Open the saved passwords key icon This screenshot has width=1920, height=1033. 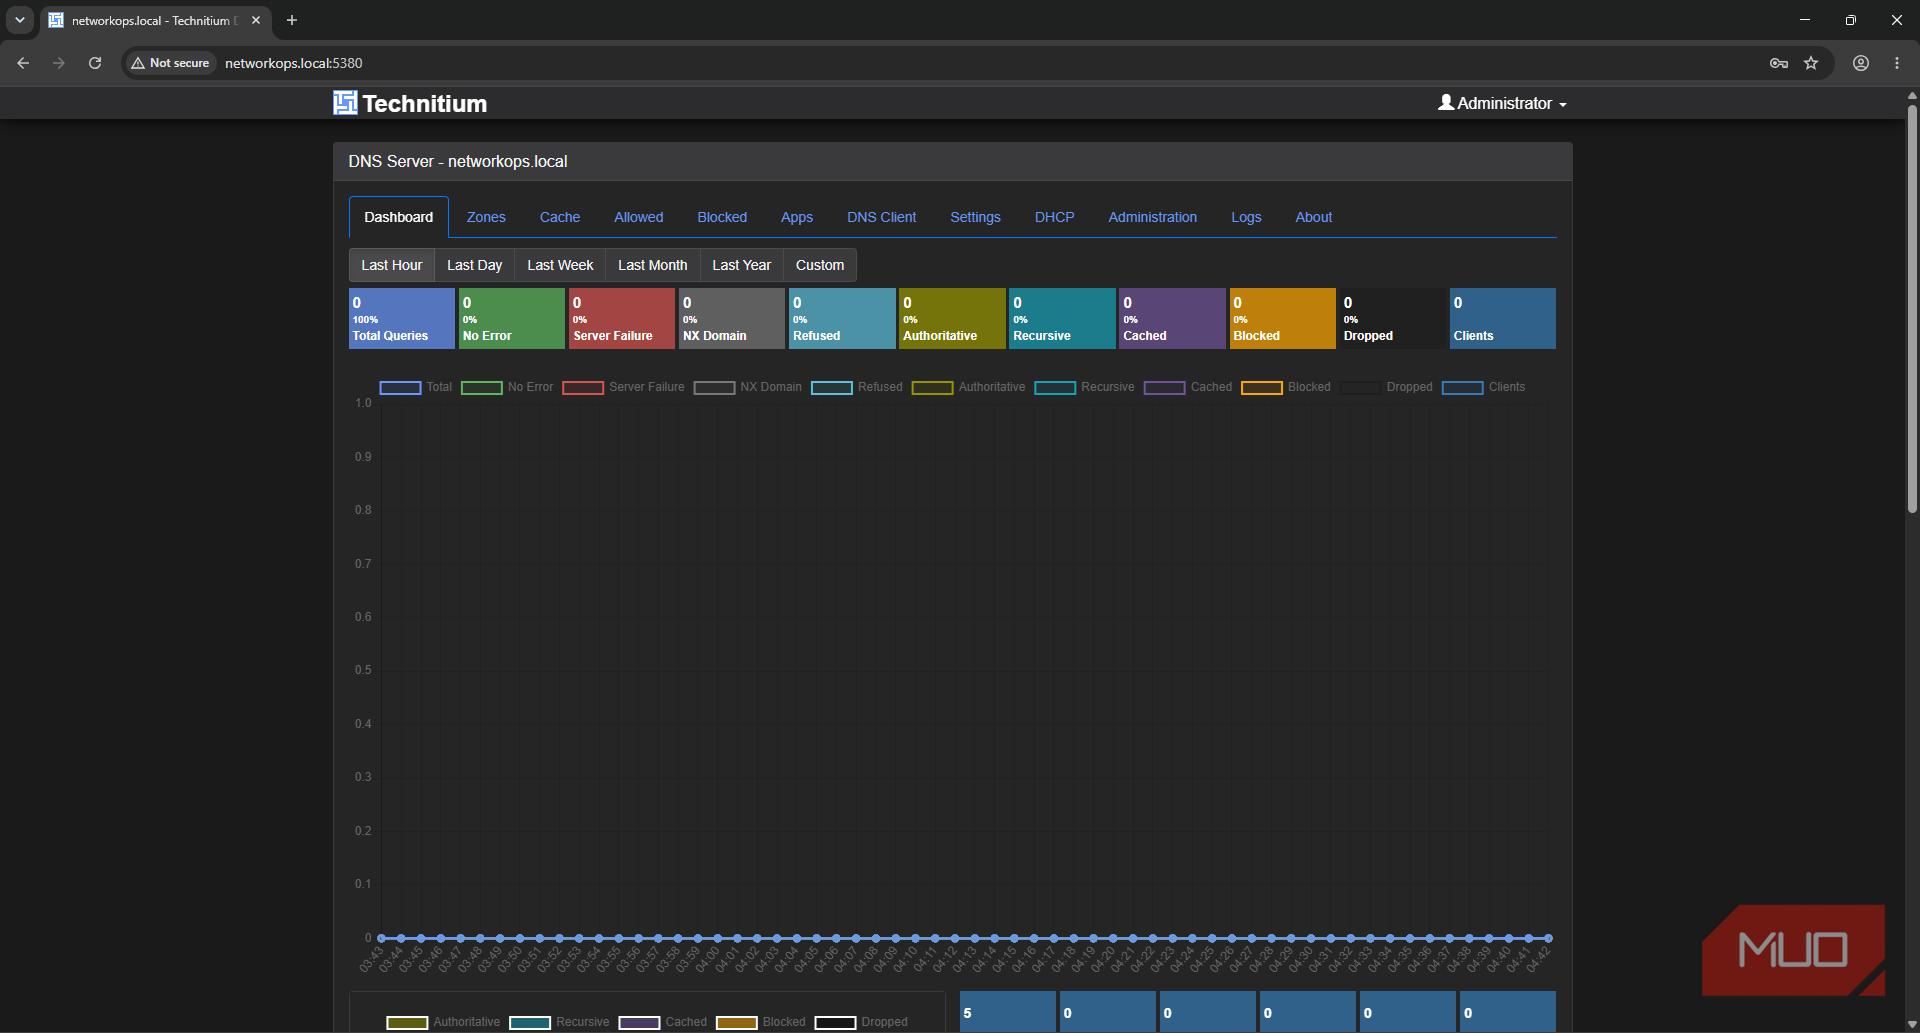pos(1778,63)
